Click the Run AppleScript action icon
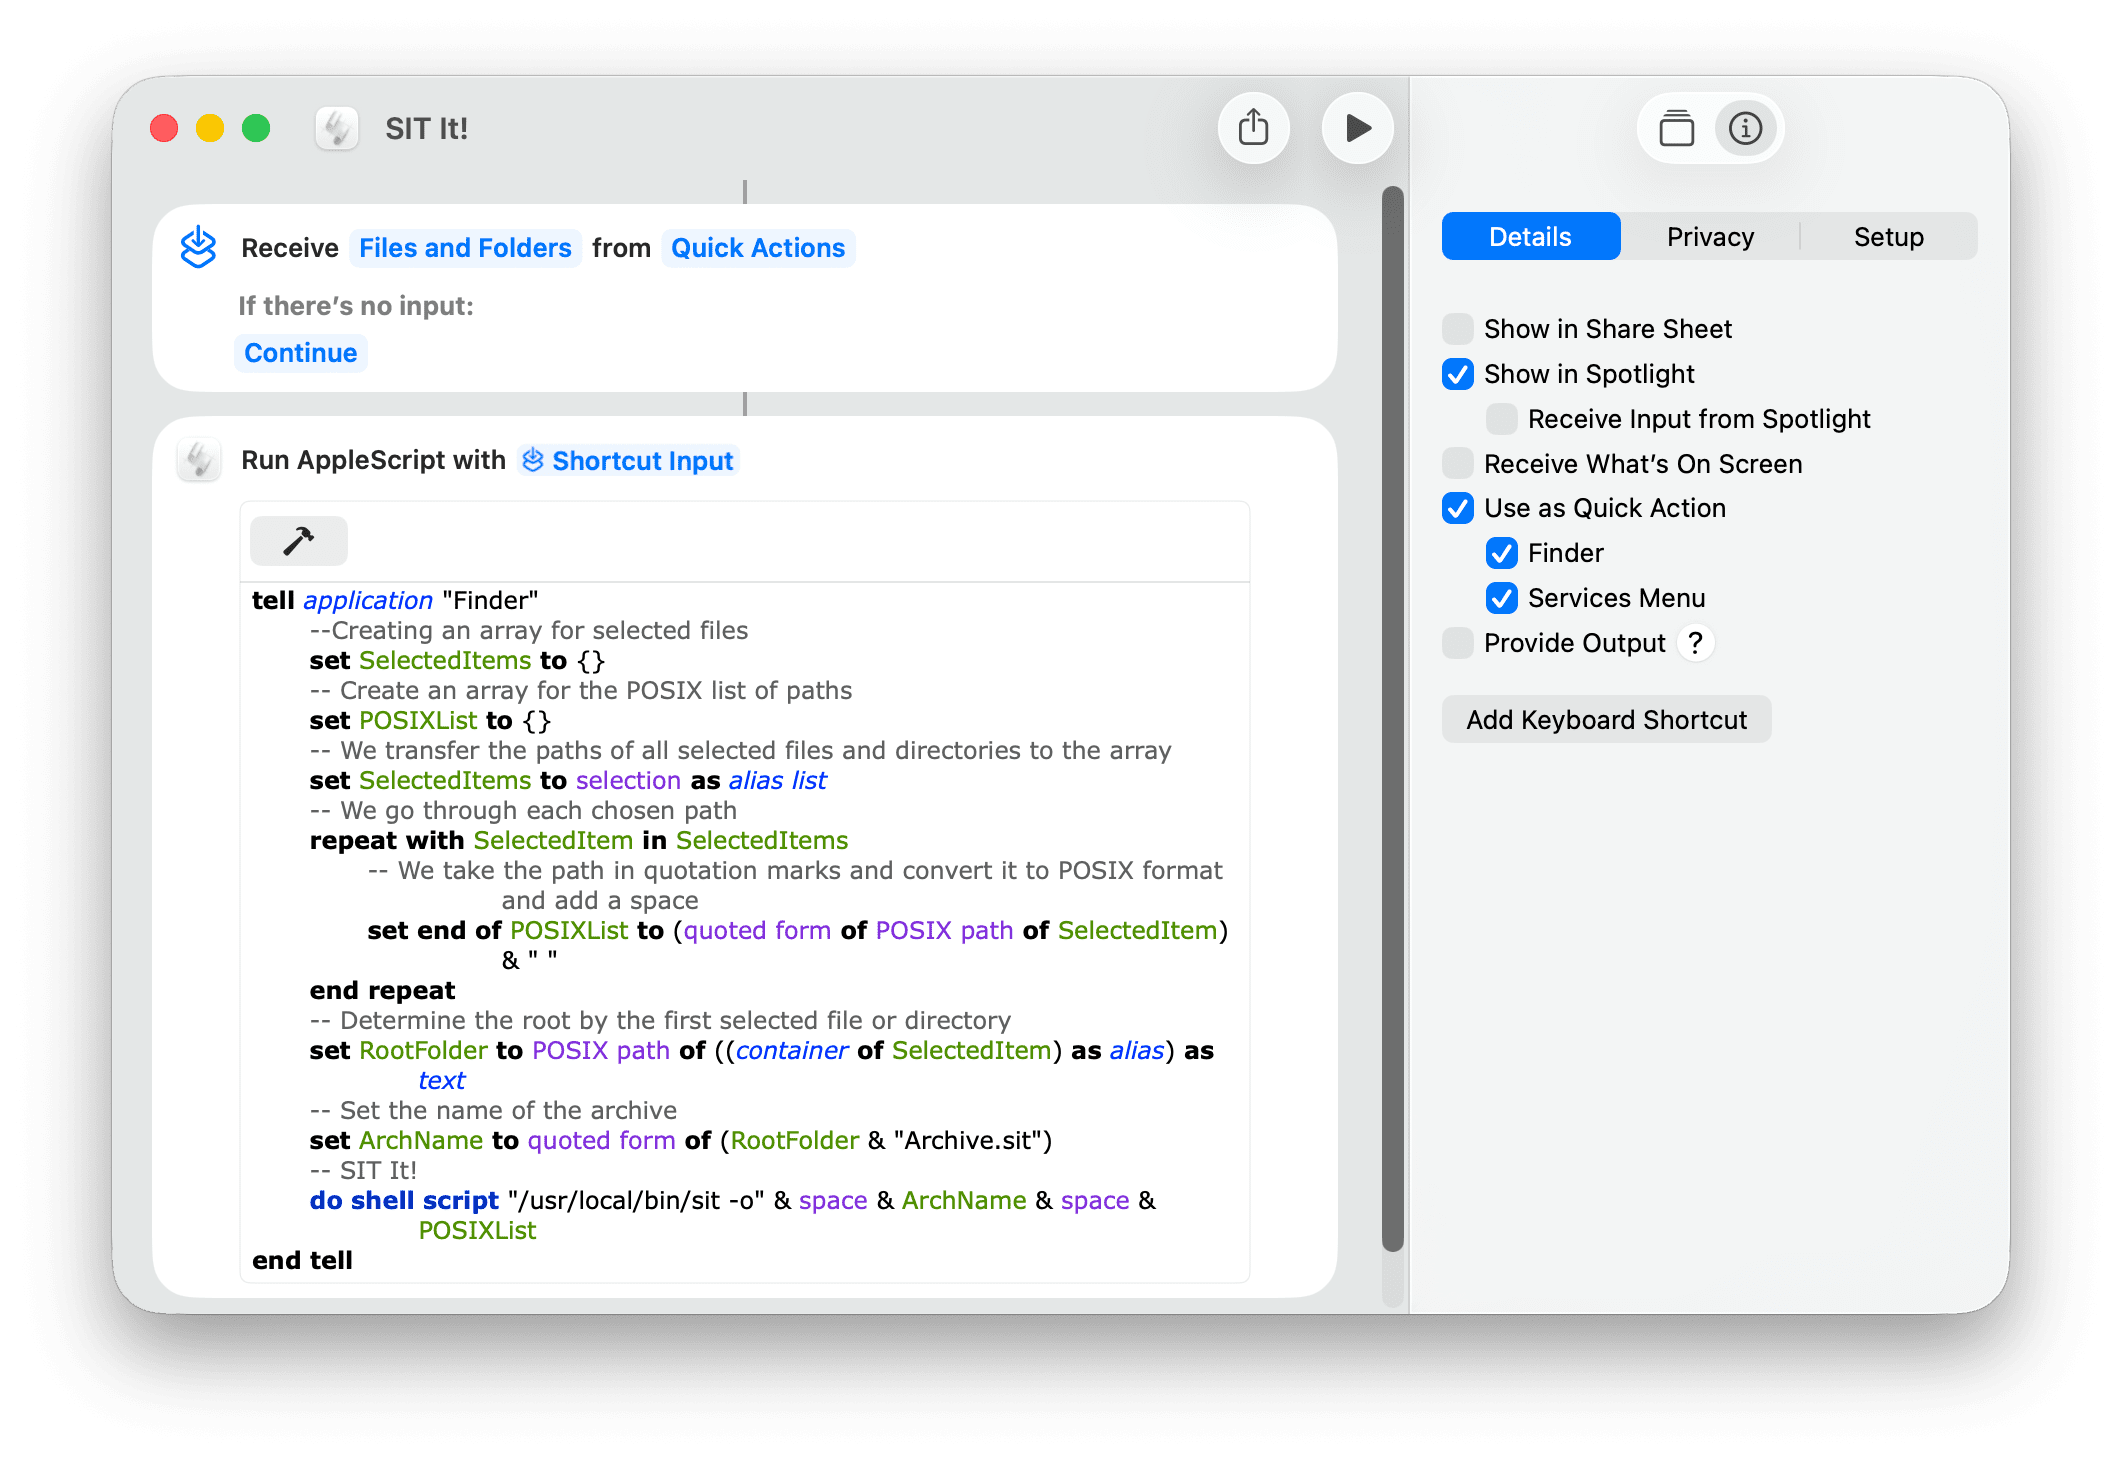Viewport: 2122px width, 1462px height. tap(199, 460)
